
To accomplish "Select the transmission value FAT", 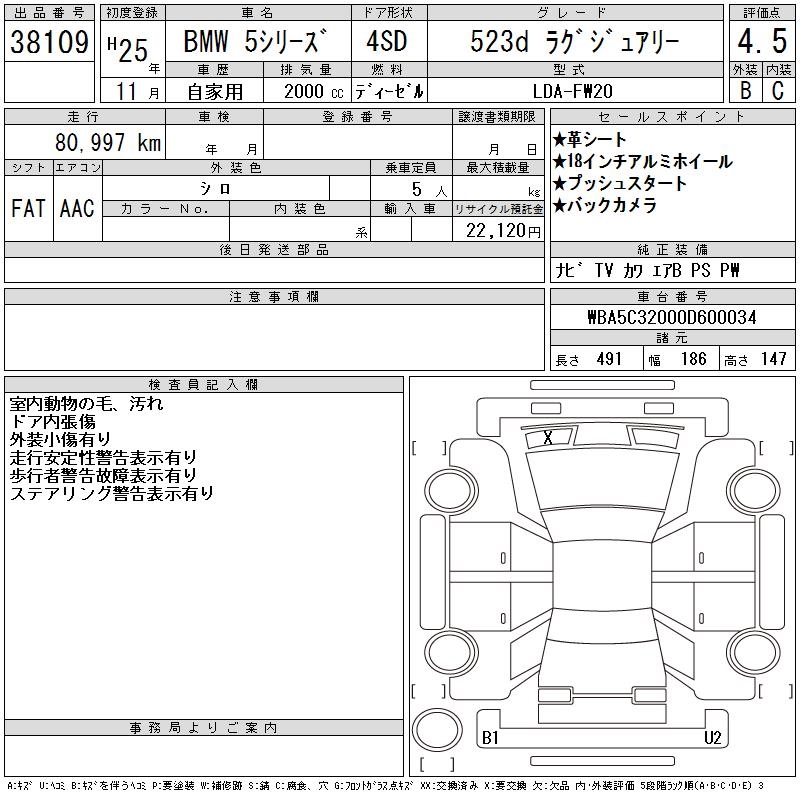I will click(28, 208).
